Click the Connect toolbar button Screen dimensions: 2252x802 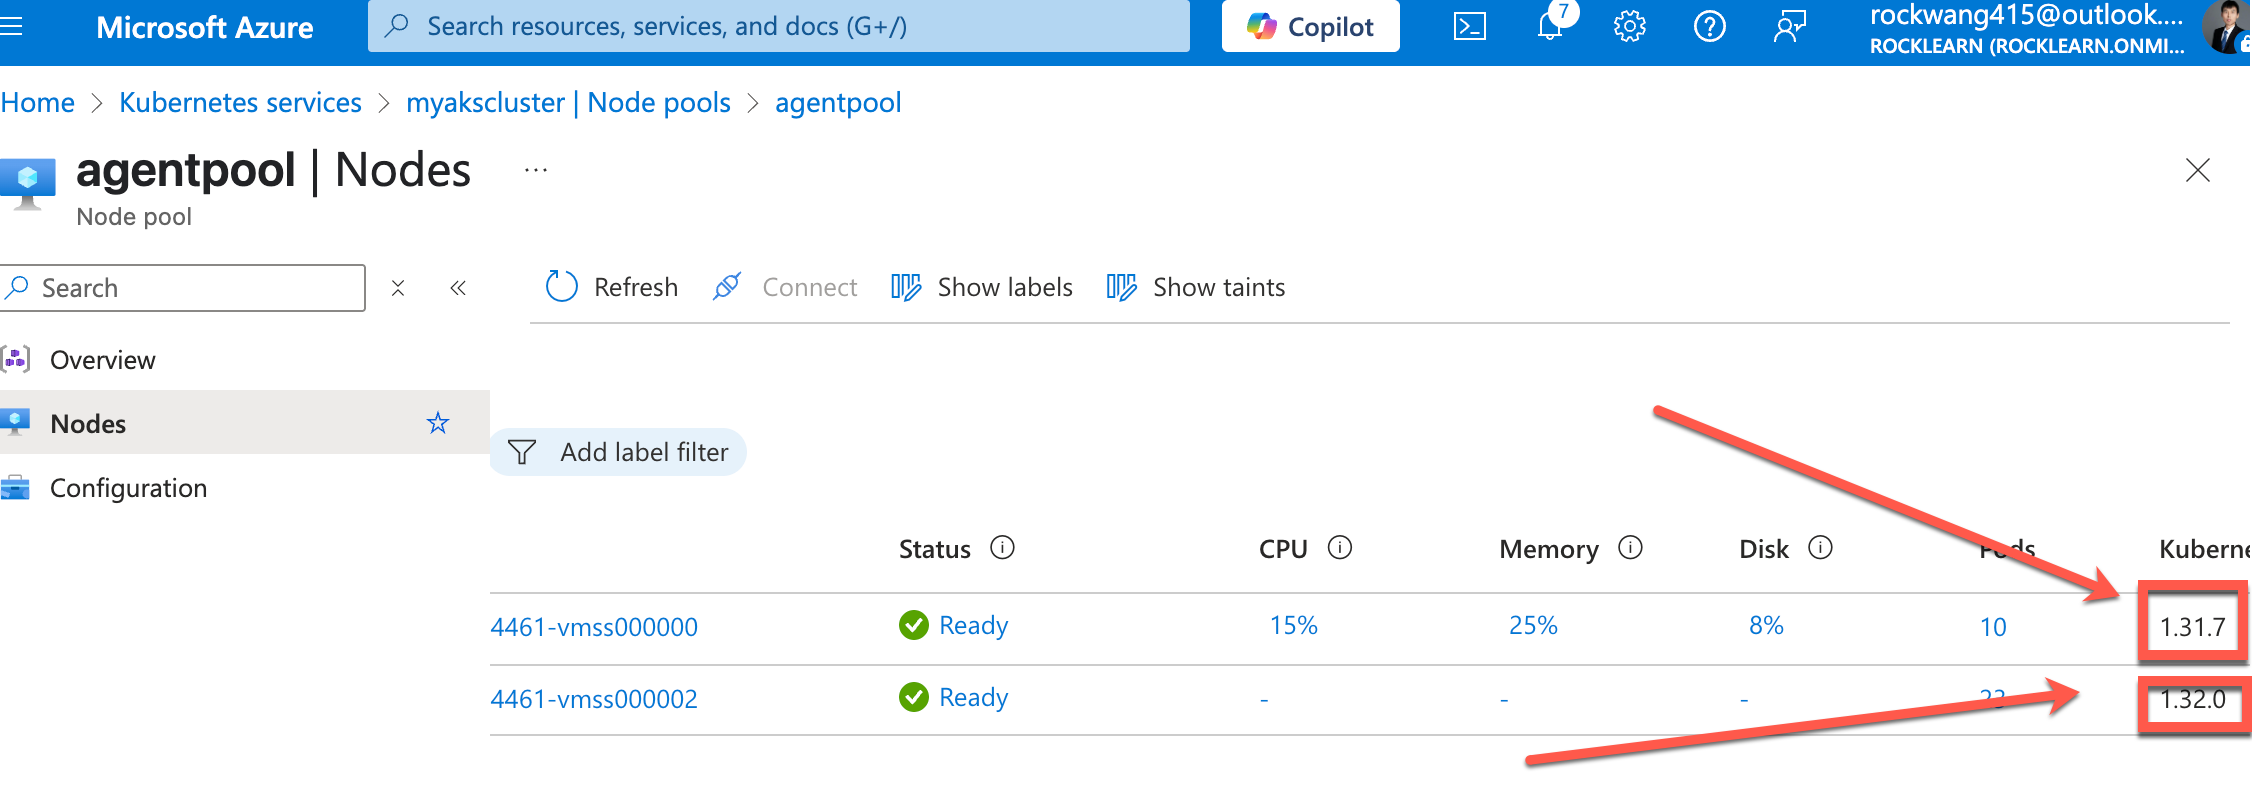coord(785,287)
